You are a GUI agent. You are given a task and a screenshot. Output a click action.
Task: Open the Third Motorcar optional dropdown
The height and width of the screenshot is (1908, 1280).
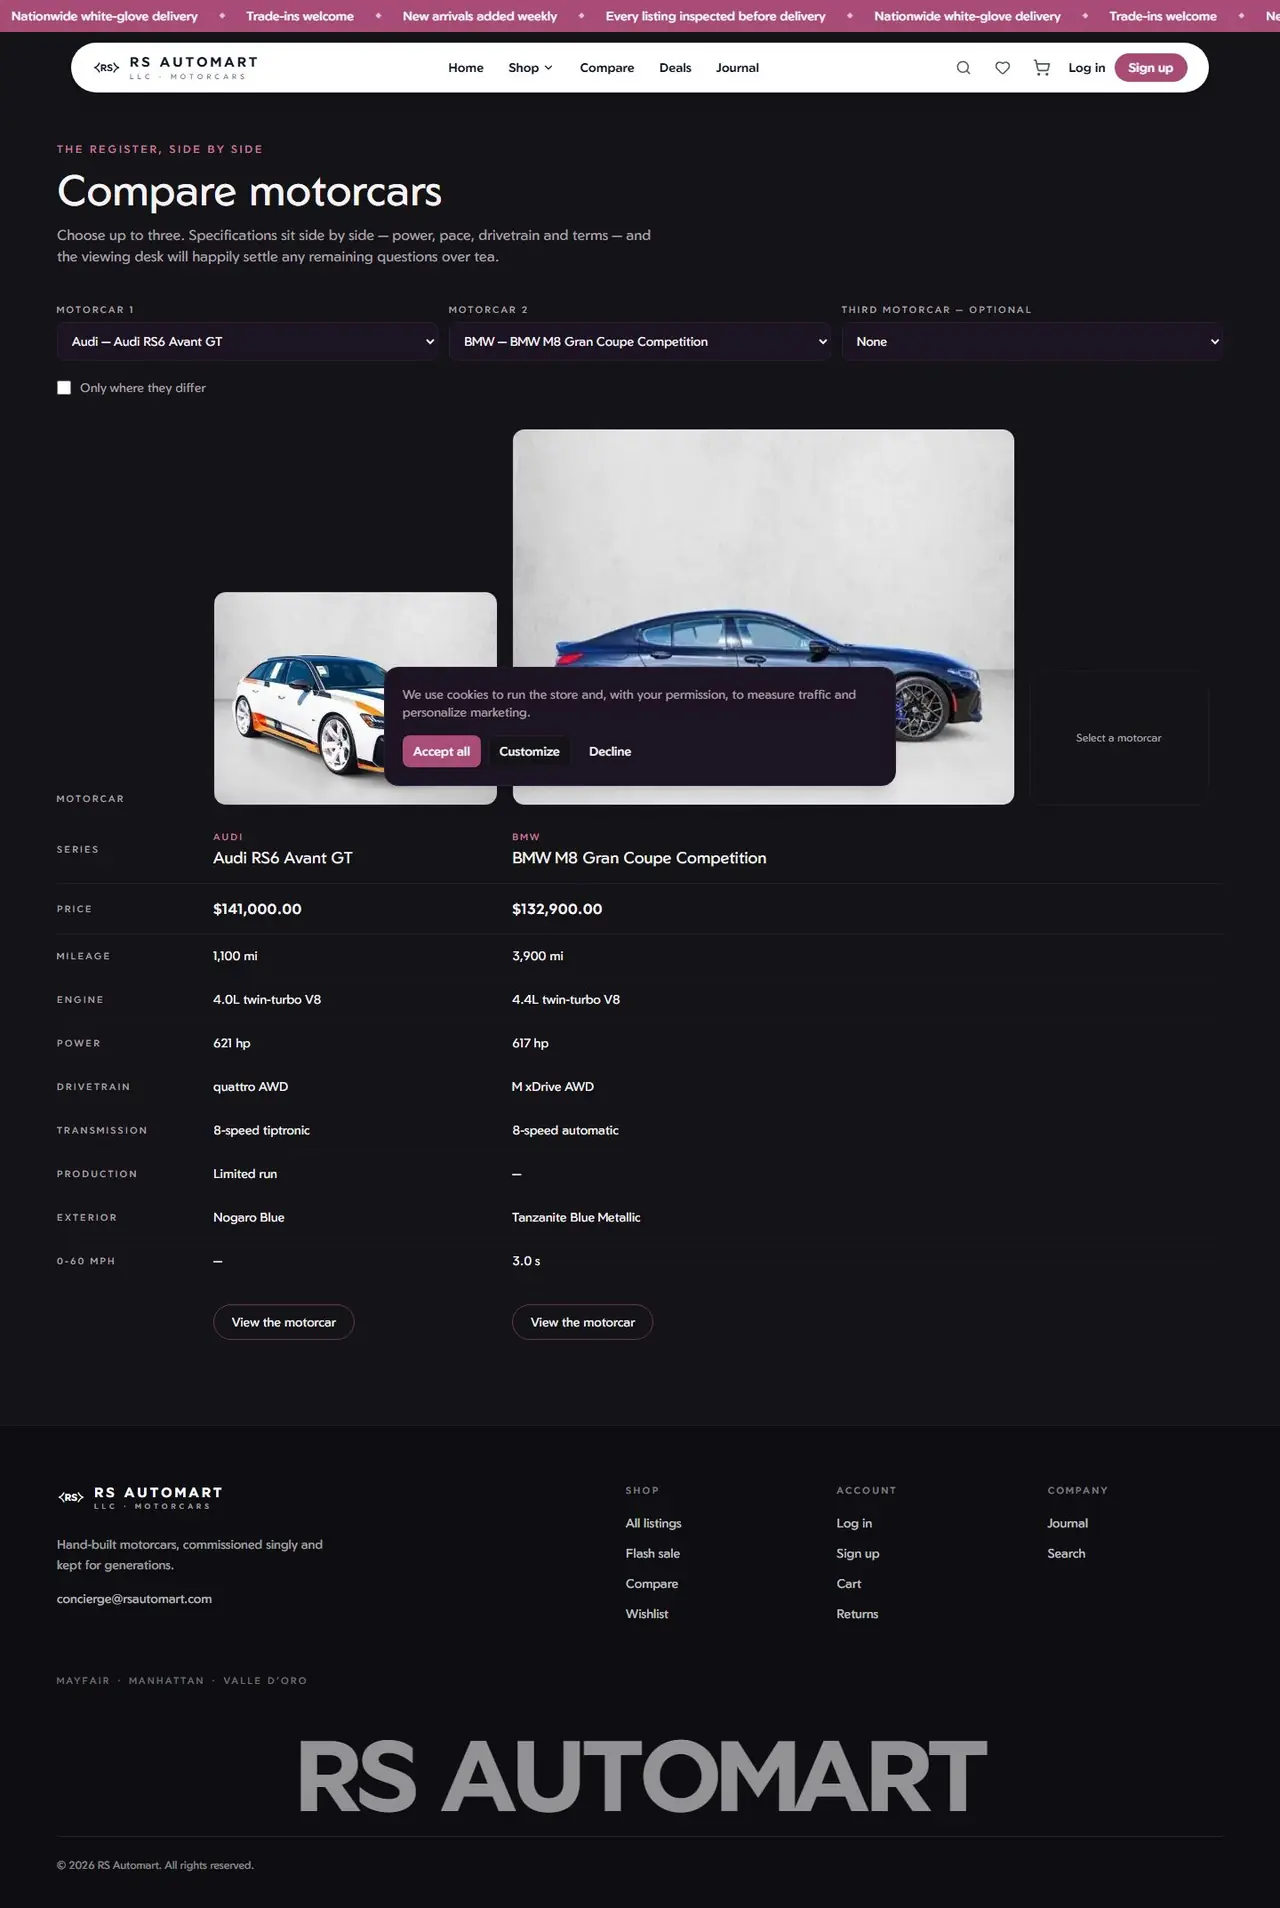pyautogui.click(x=1032, y=342)
